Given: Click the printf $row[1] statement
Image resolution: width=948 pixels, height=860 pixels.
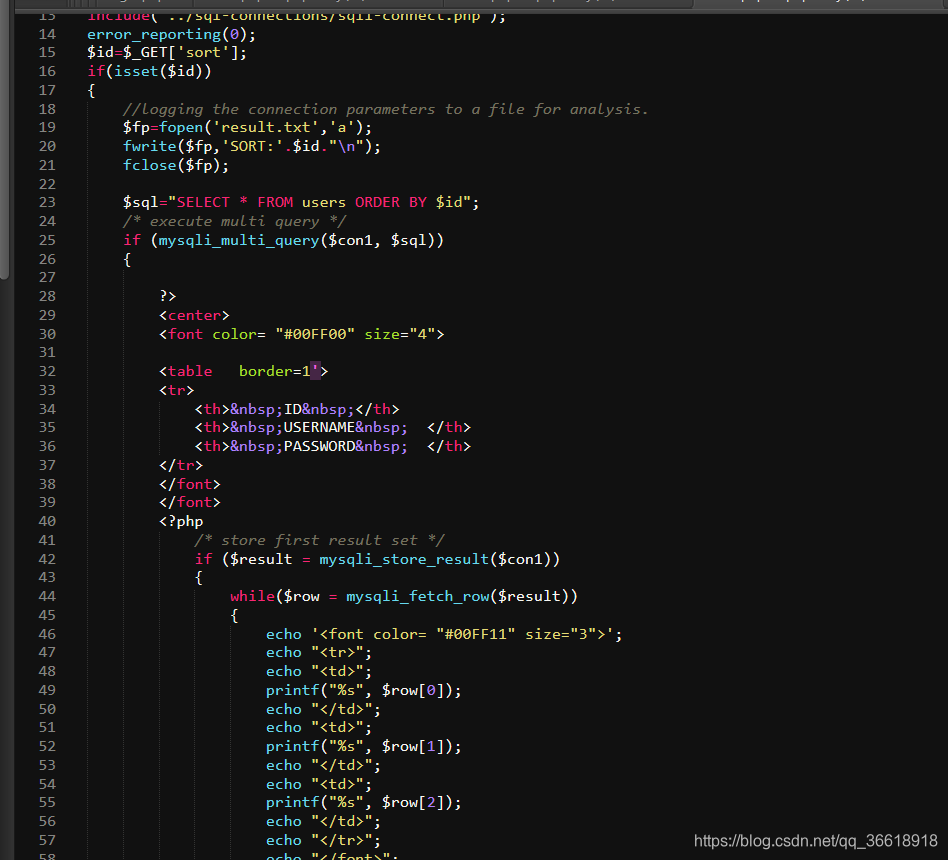Looking at the screenshot, I should point(363,747).
